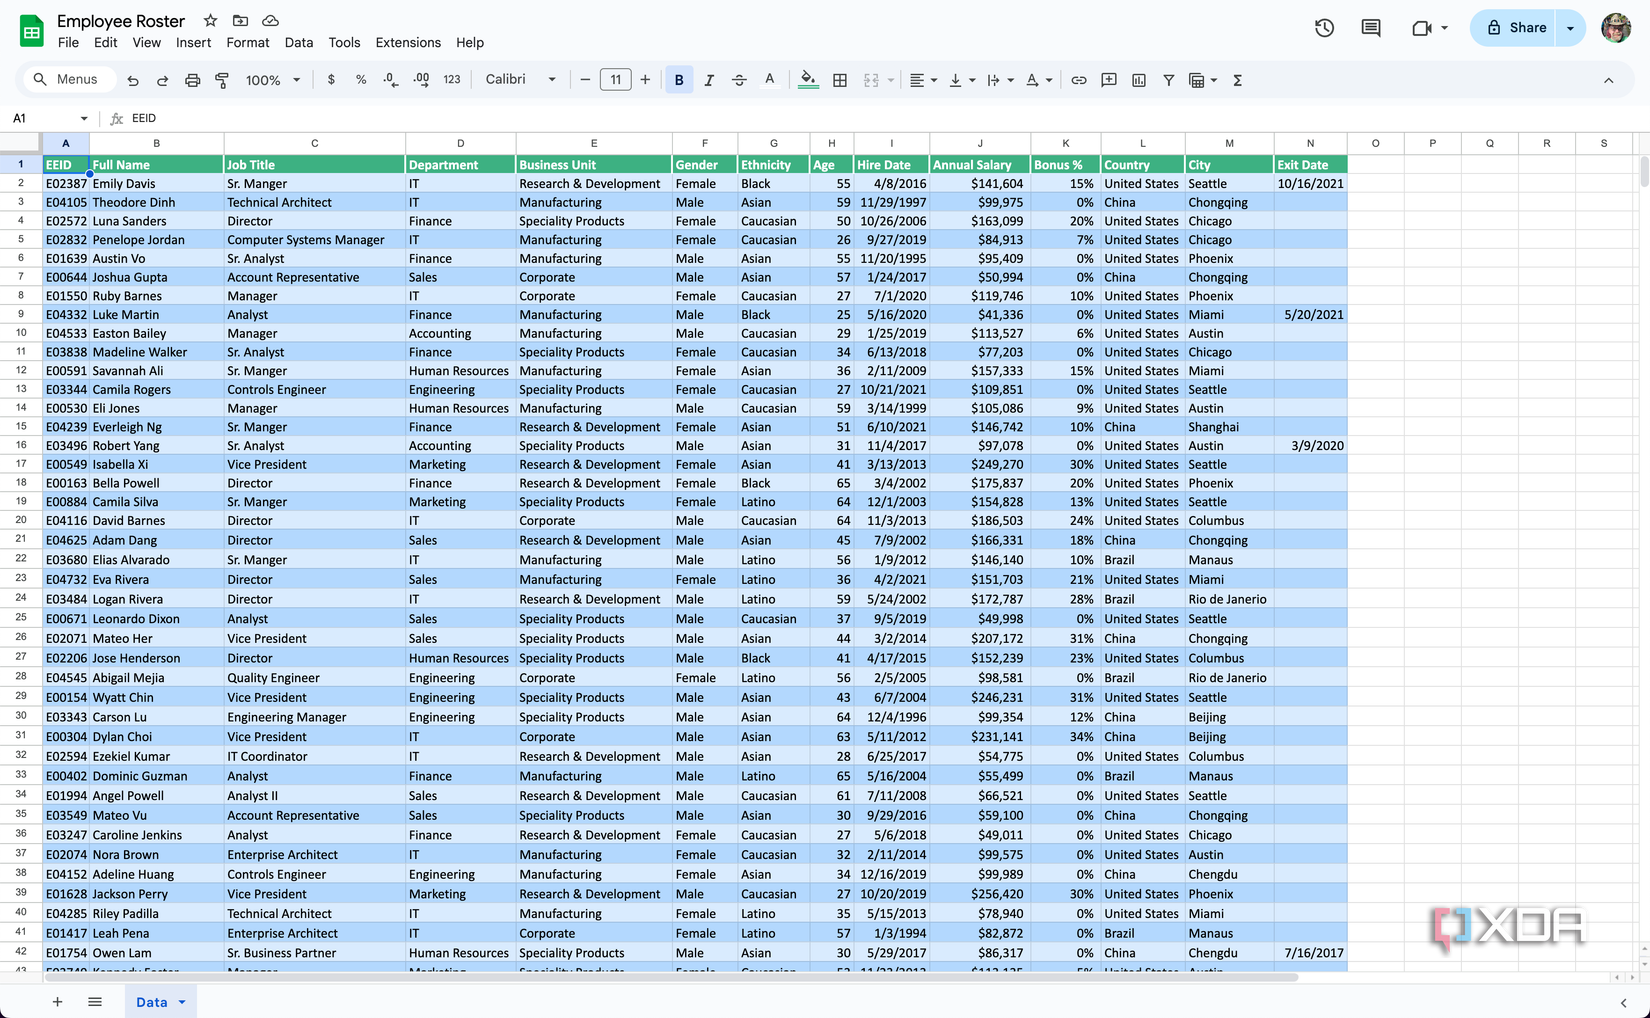
Task: Open the Borders tool
Action: click(840, 80)
